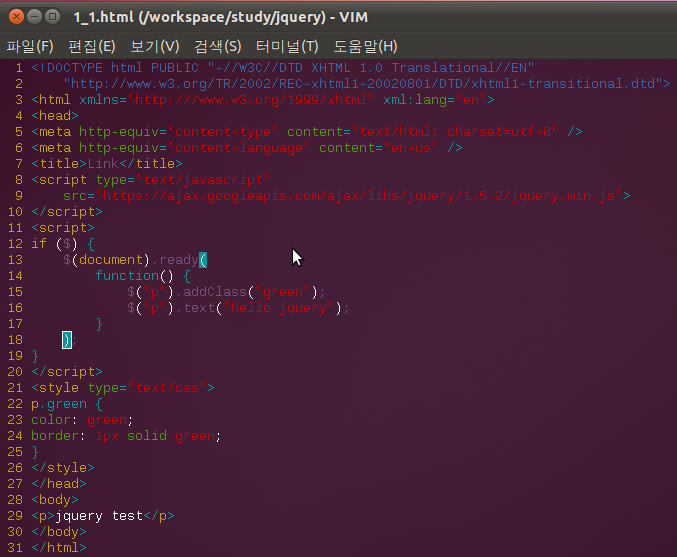Click the if ($) statement
The height and width of the screenshot is (557, 677).
tap(54, 244)
